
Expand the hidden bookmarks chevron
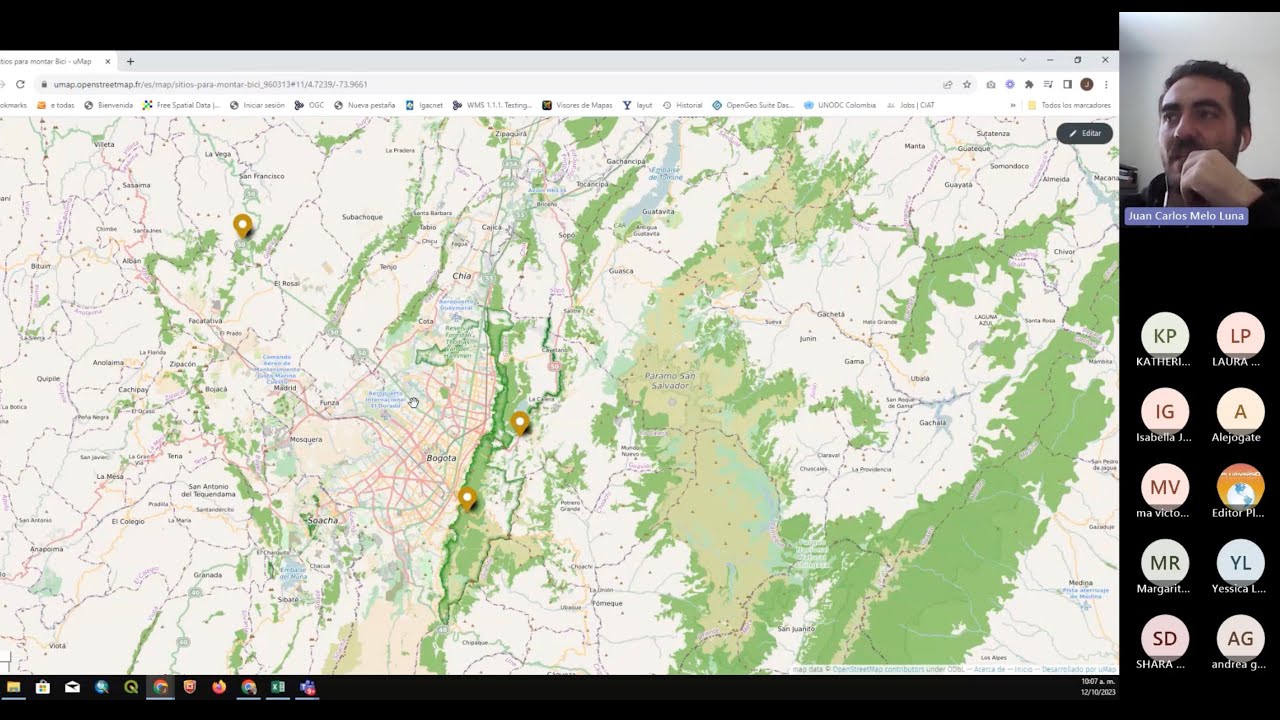point(1013,105)
